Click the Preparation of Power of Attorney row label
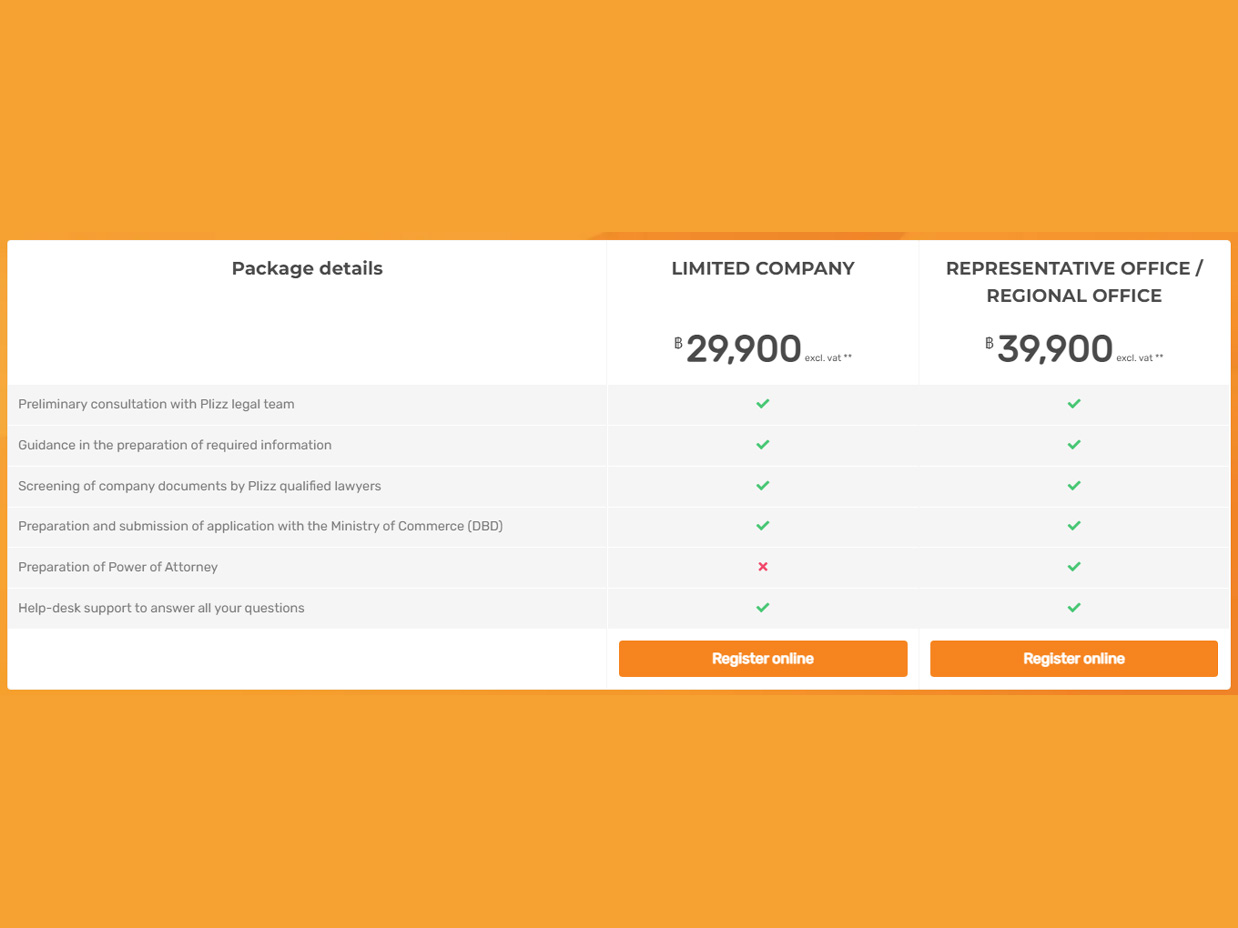 coord(118,567)
